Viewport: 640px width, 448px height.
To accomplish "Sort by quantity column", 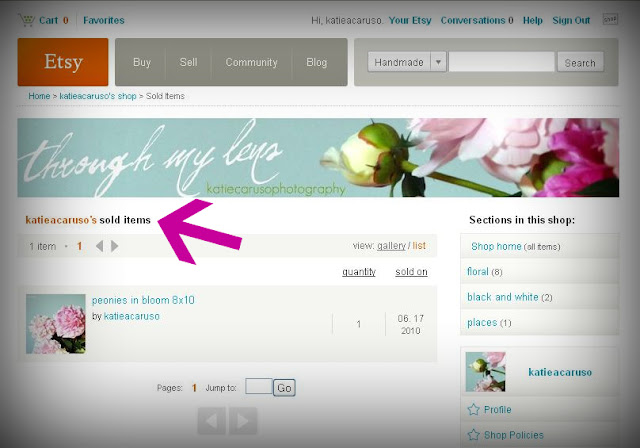I will point(359,272).
